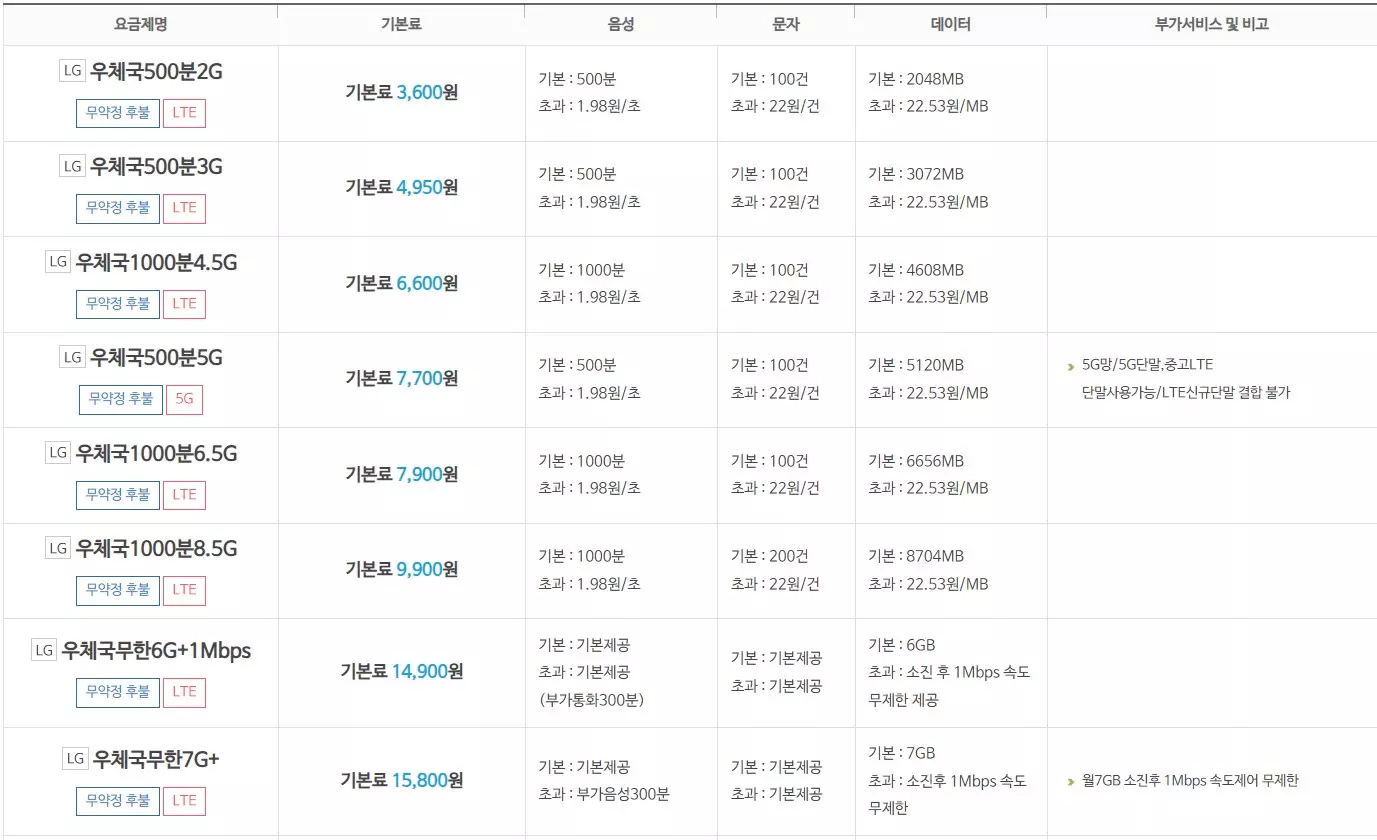Click the LG badge beside 우체국무한6G+1Mbps
The width and height of the screenshot is (1377, 840).
(44, 651)
